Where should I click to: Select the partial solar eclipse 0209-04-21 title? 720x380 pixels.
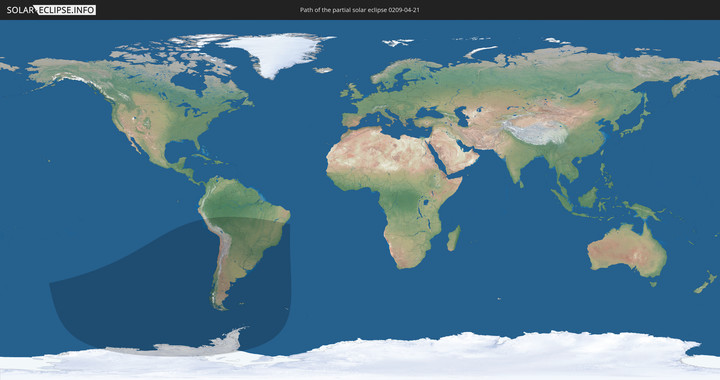click(360, 10)
